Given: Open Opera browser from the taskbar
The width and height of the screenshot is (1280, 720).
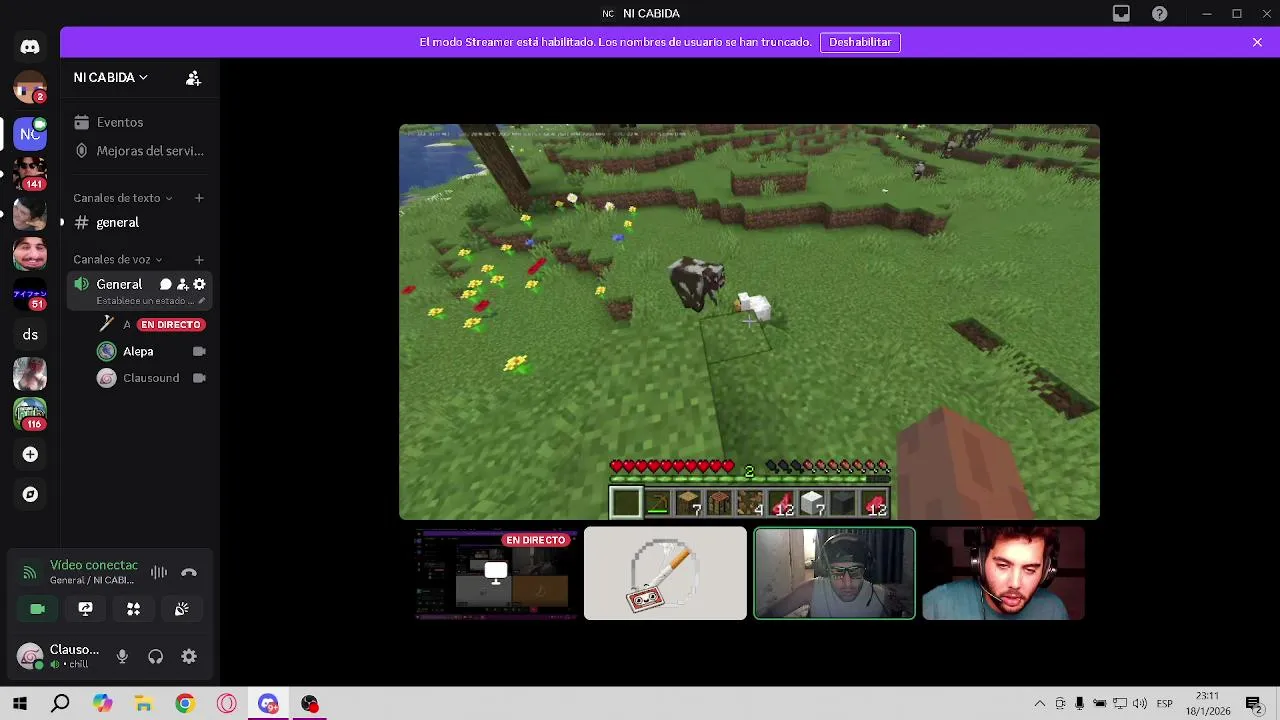Looking at the screenshot, I should point(226,704).
